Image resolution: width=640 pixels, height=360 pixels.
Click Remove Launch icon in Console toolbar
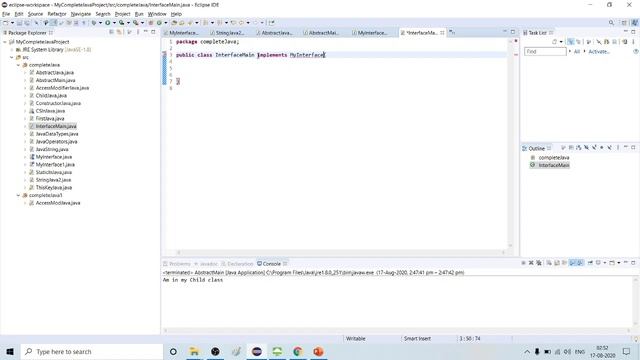pos(531,263)
